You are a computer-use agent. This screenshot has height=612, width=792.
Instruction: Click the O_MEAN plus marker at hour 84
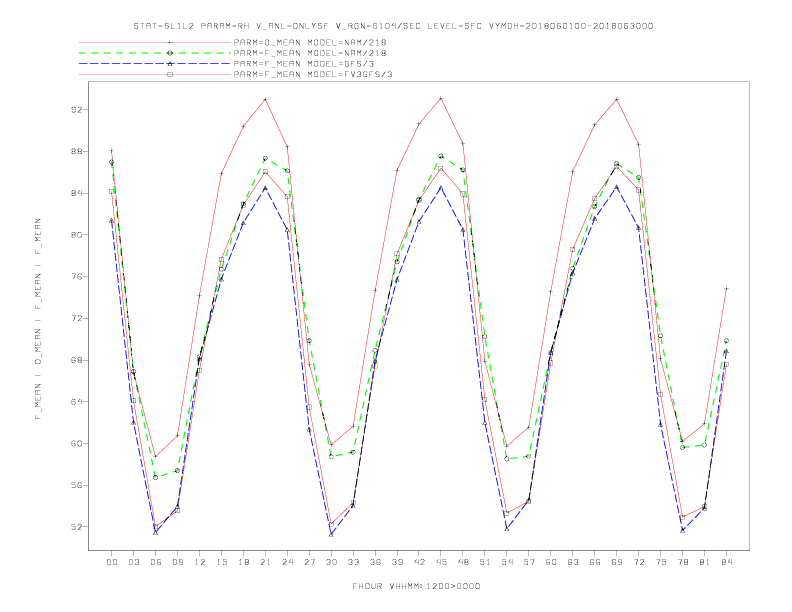click(727, 289)
